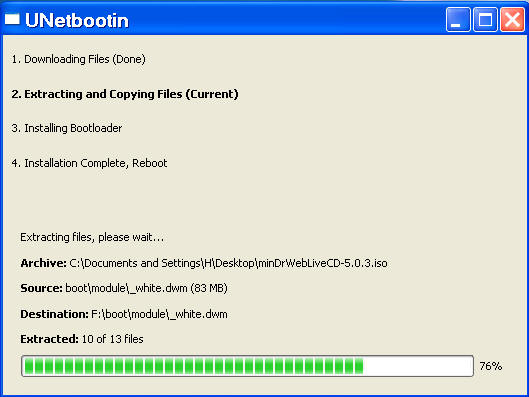Click Destination line F:\boot\module\_white.dwm

124,314
